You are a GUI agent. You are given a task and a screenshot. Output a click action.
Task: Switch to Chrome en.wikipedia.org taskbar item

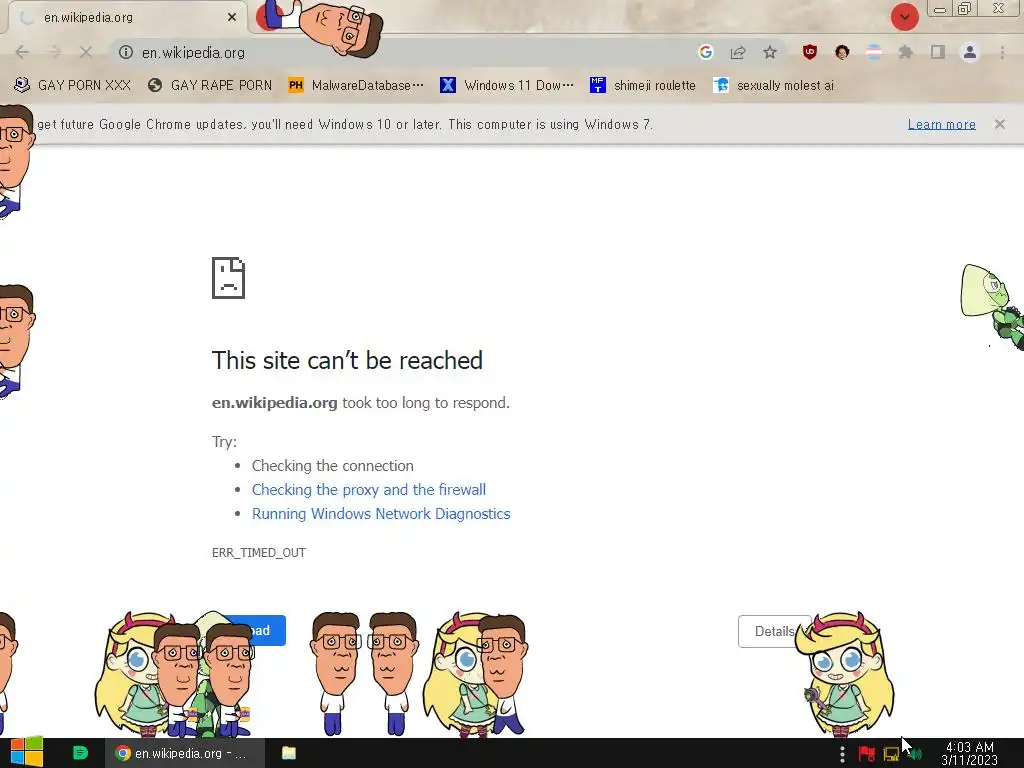(x=185, y=753)
